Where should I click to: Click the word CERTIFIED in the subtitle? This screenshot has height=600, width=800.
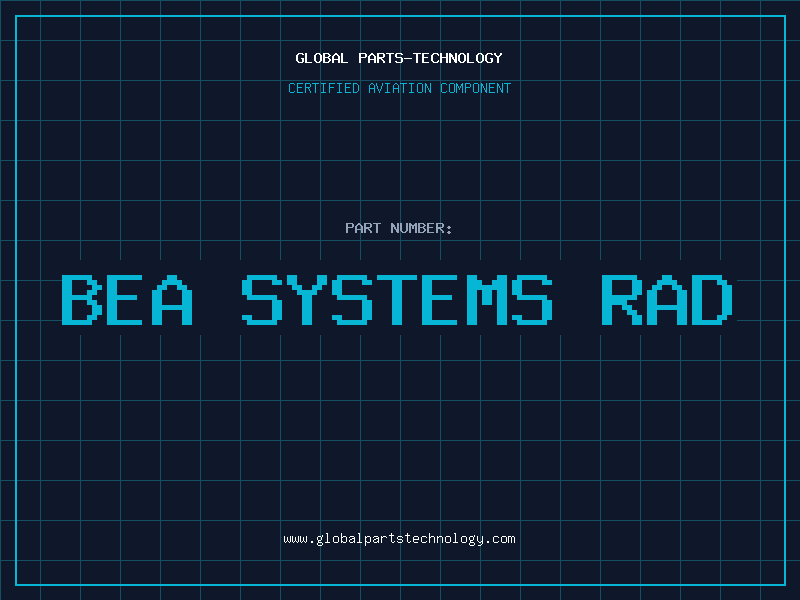322,88
